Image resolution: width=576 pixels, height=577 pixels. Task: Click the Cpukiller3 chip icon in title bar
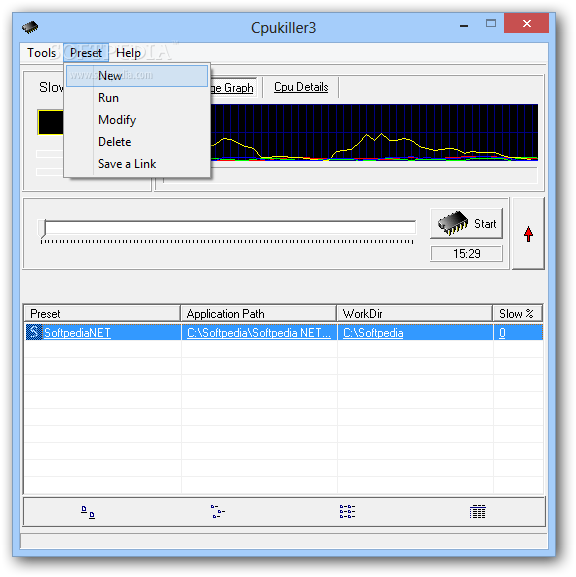30,27
